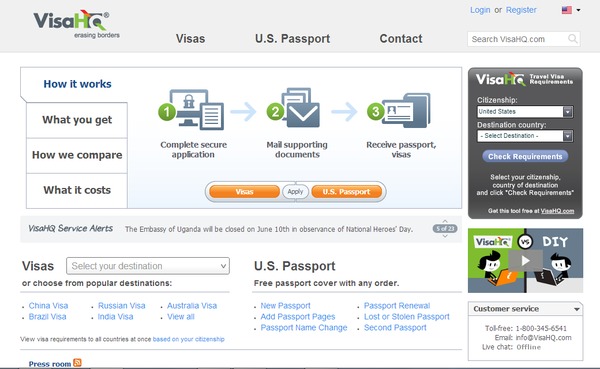Focus the Search VisaHQ.com field
This screenshot has width=600, height=369.
pos(518,39)
